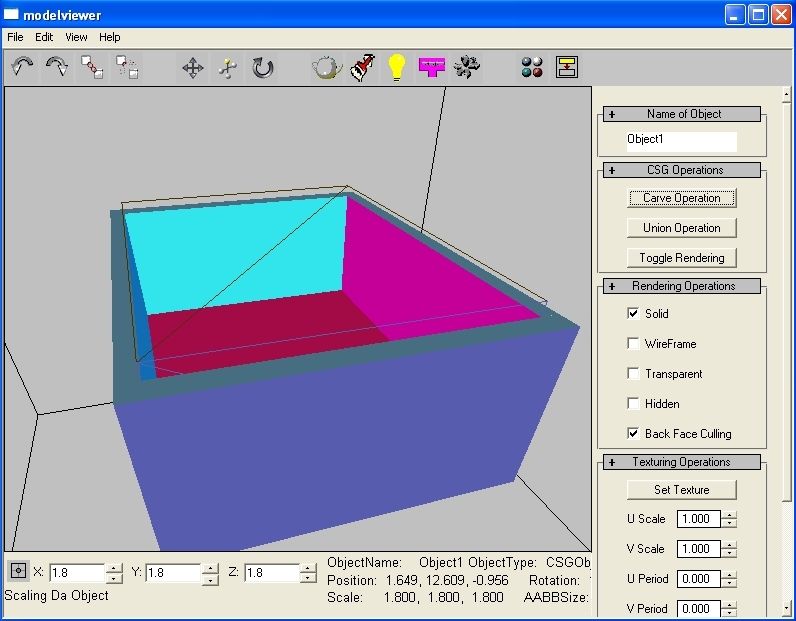Image resolution: width=796 pixels, height=621 pixels.
Task: Click the yellow light bulb icon
Action: pos(397,67)
